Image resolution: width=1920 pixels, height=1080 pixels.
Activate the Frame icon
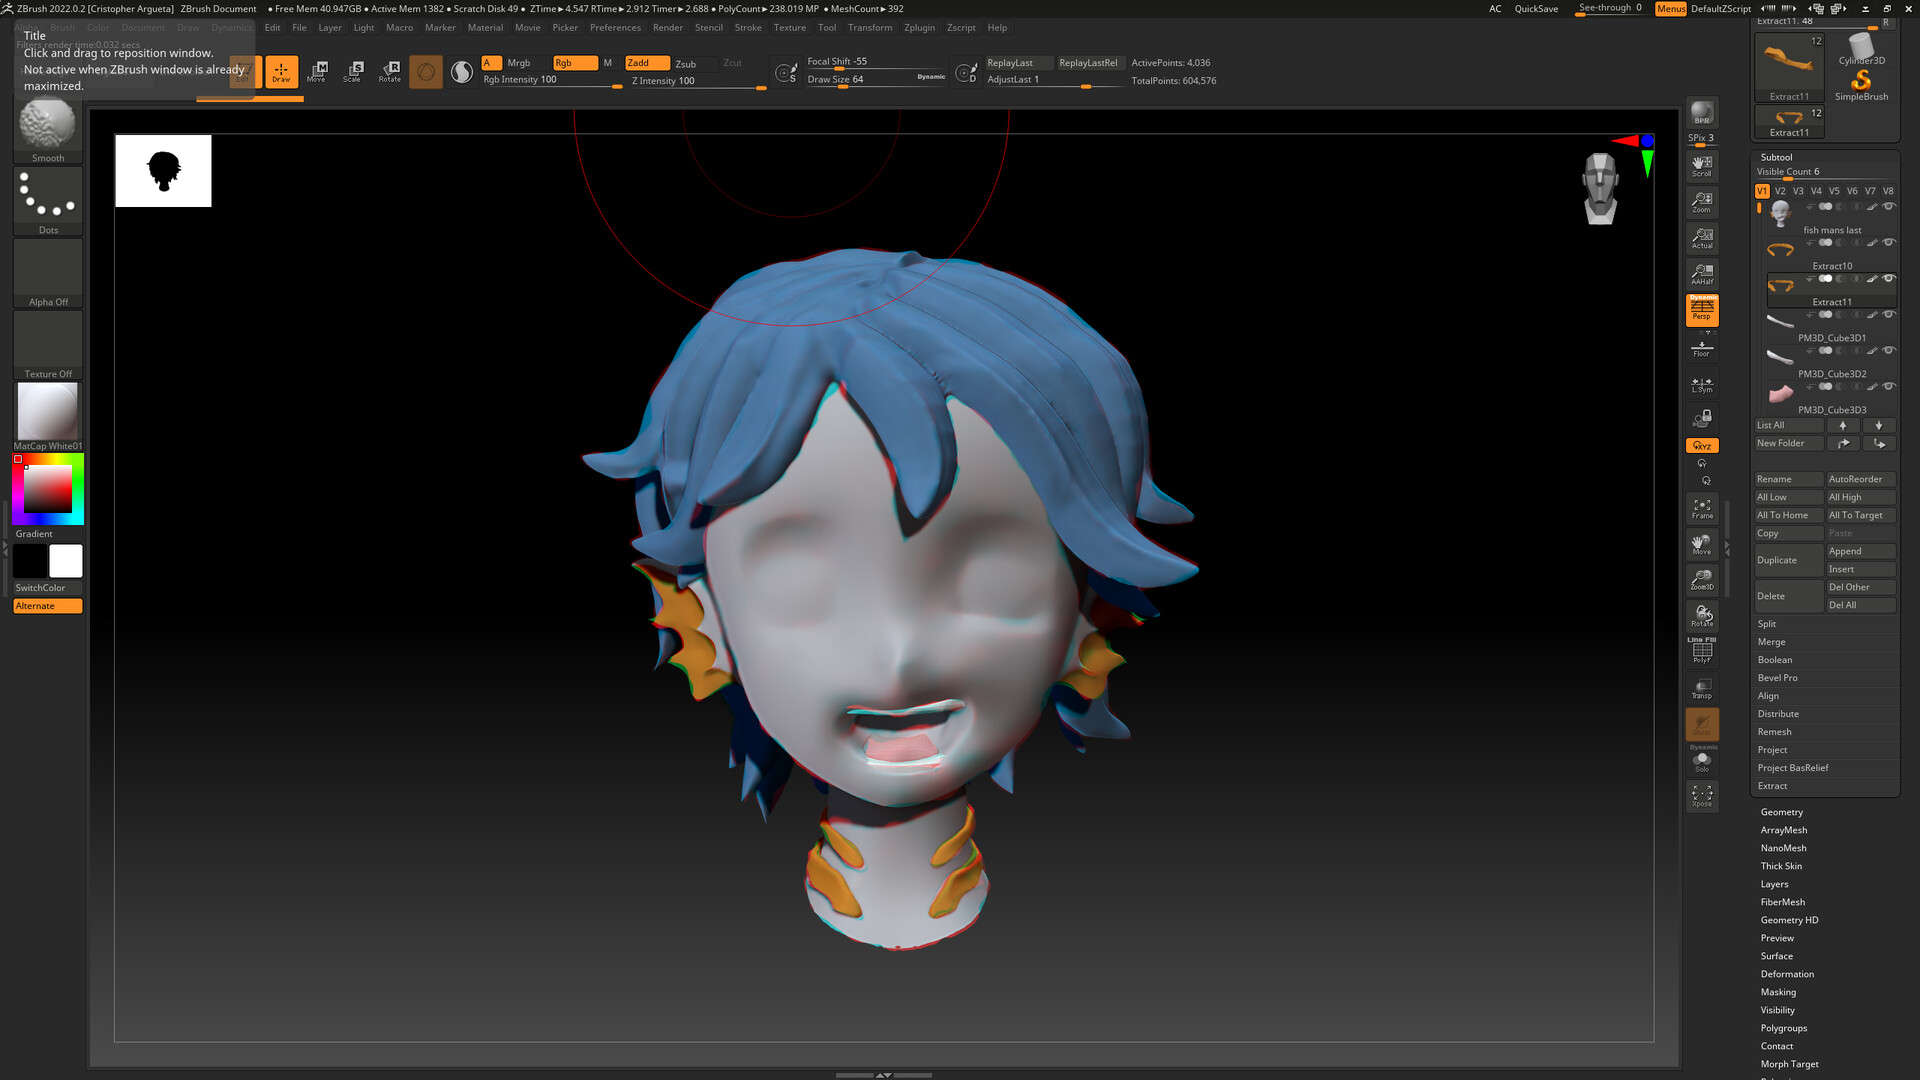pyautogui.click(x=1702, y=508)
